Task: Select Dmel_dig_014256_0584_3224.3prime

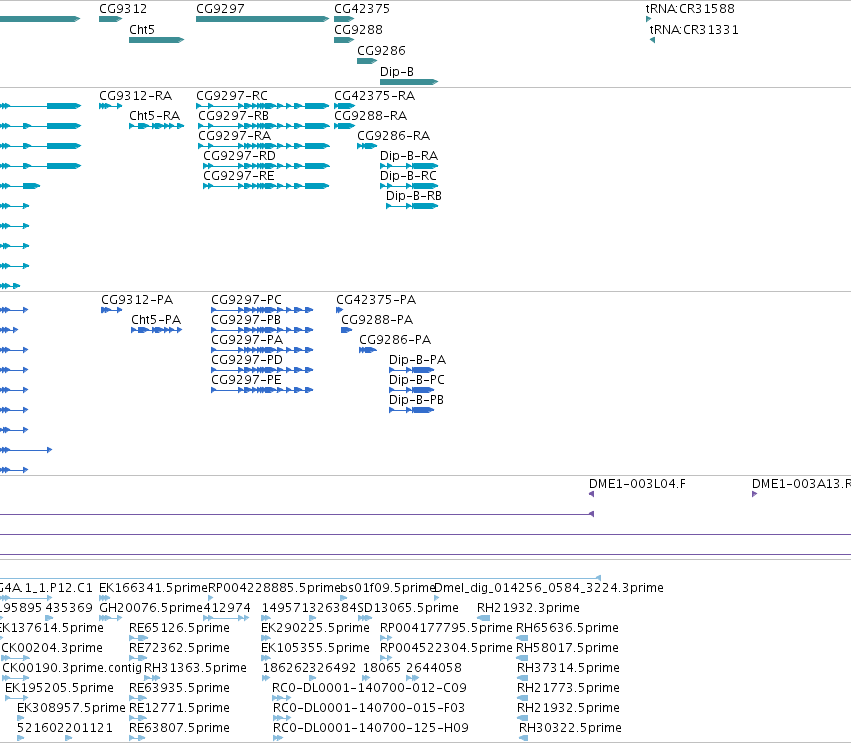Action: point(549,588)
